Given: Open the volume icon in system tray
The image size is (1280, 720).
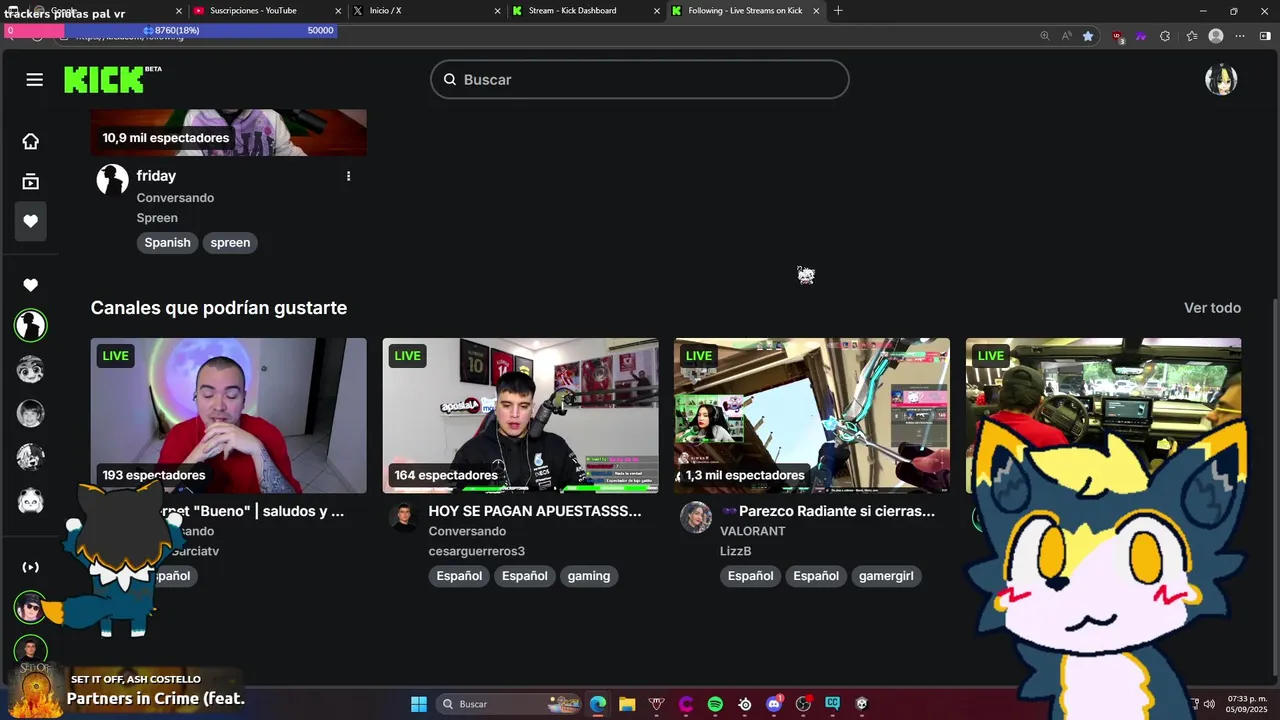Looking at the screenshot, I should pyautogui.click(x=1209, y=704).
